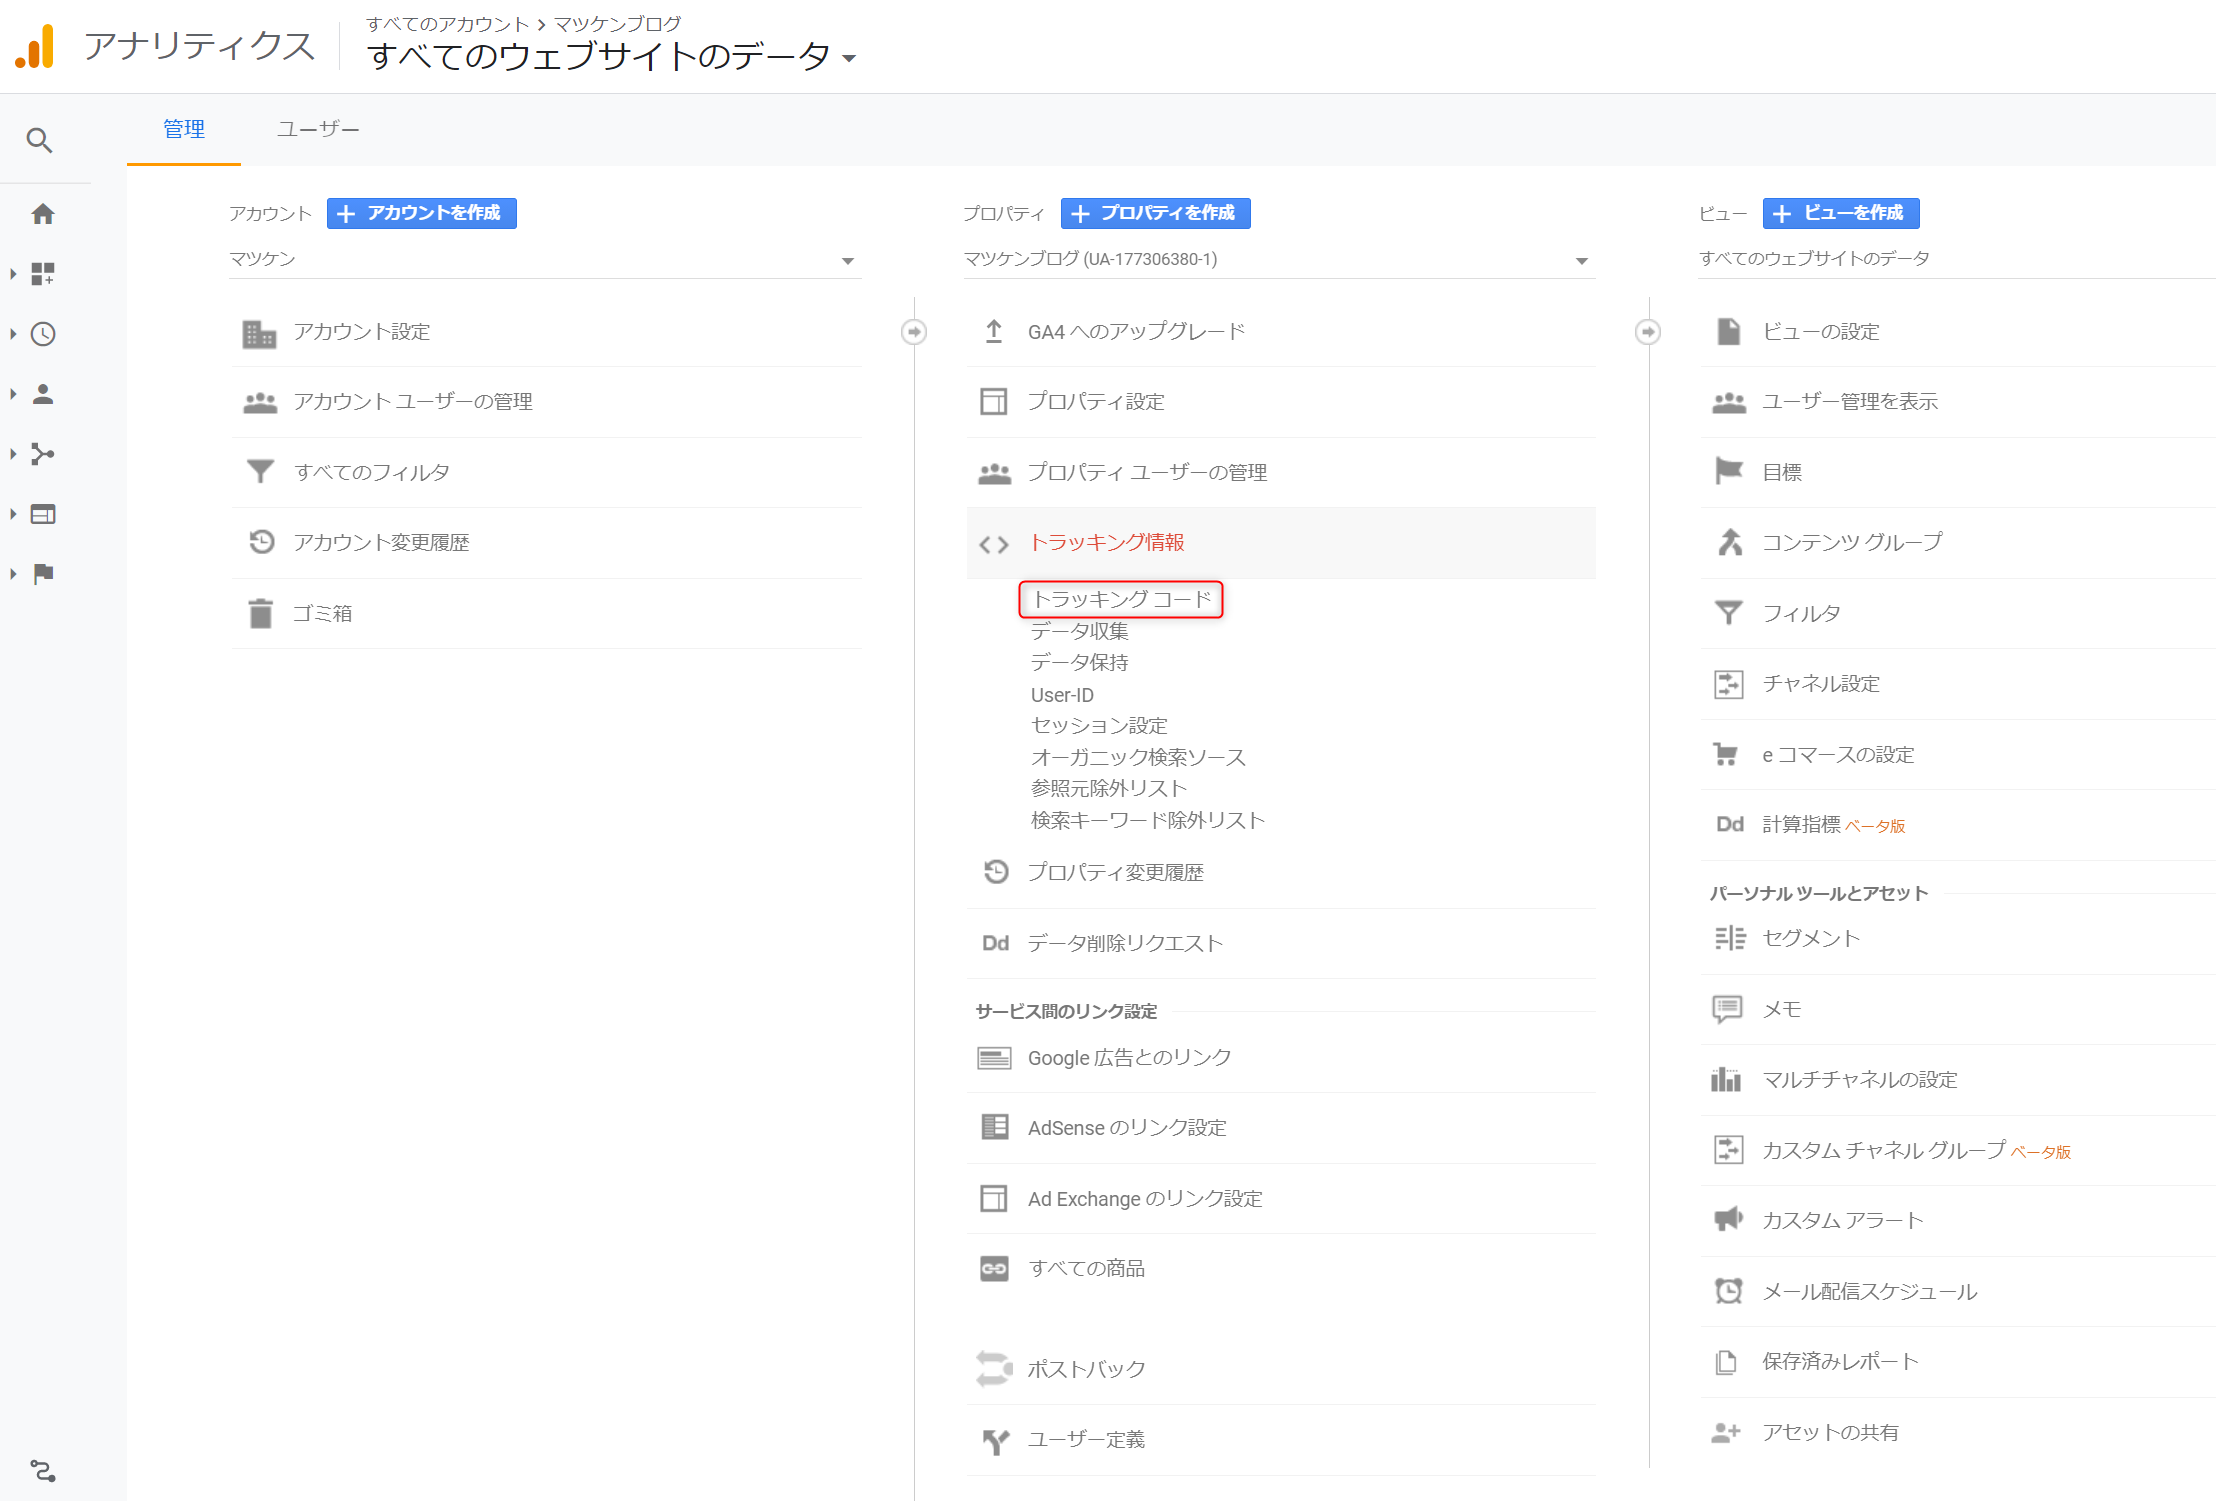Open the マツケン account dropdown
Screen dimensions: 2216x1501
point(545,260)
